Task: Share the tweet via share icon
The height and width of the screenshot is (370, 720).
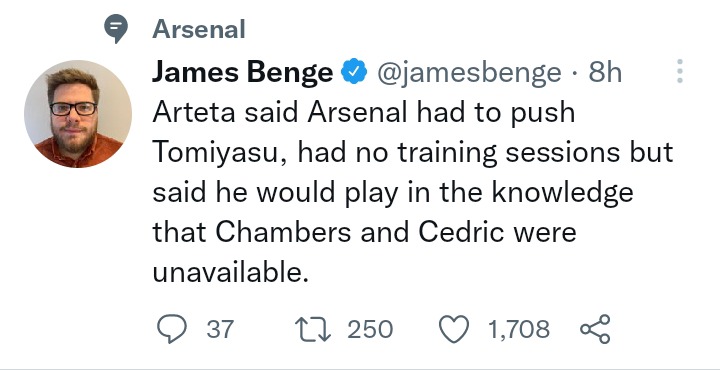Action: click(595, 329)
